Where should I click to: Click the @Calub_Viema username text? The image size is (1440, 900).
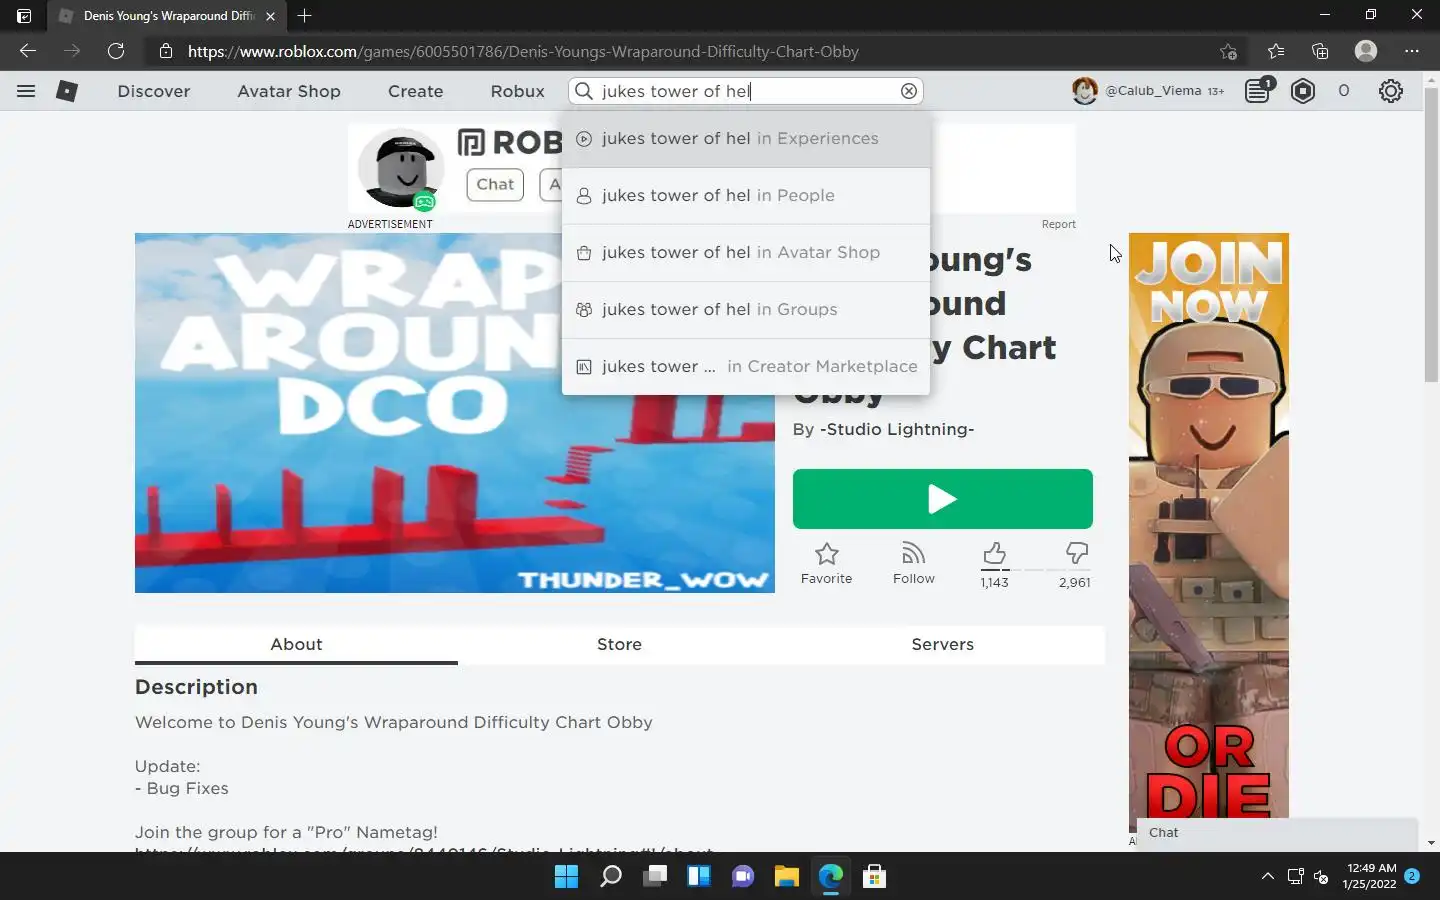coord(1153,91)
